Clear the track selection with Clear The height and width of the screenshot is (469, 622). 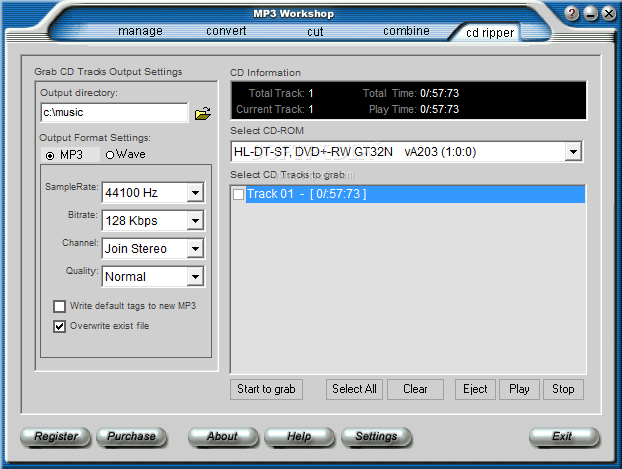pos(415,389)
